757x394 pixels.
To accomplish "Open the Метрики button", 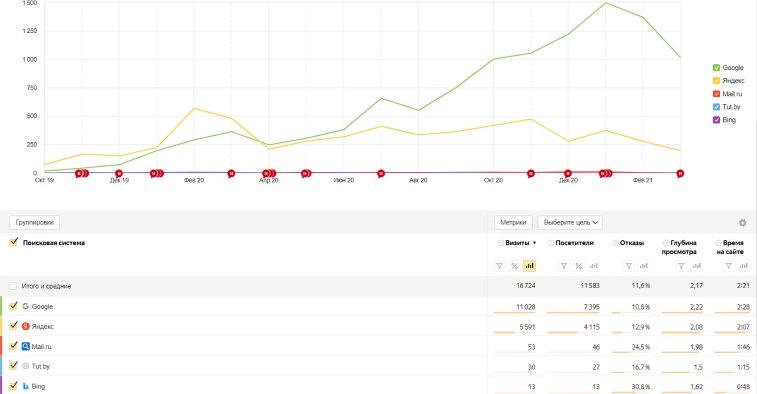I will tap(513, 223).
